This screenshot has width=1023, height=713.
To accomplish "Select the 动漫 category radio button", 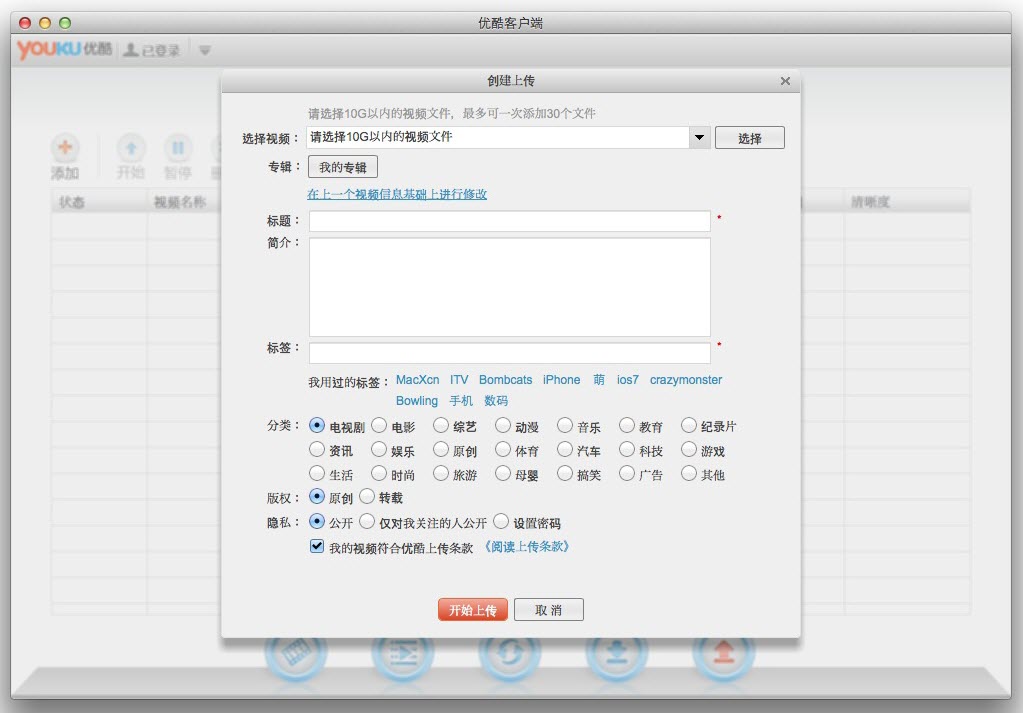I will [x=503, y=425].
